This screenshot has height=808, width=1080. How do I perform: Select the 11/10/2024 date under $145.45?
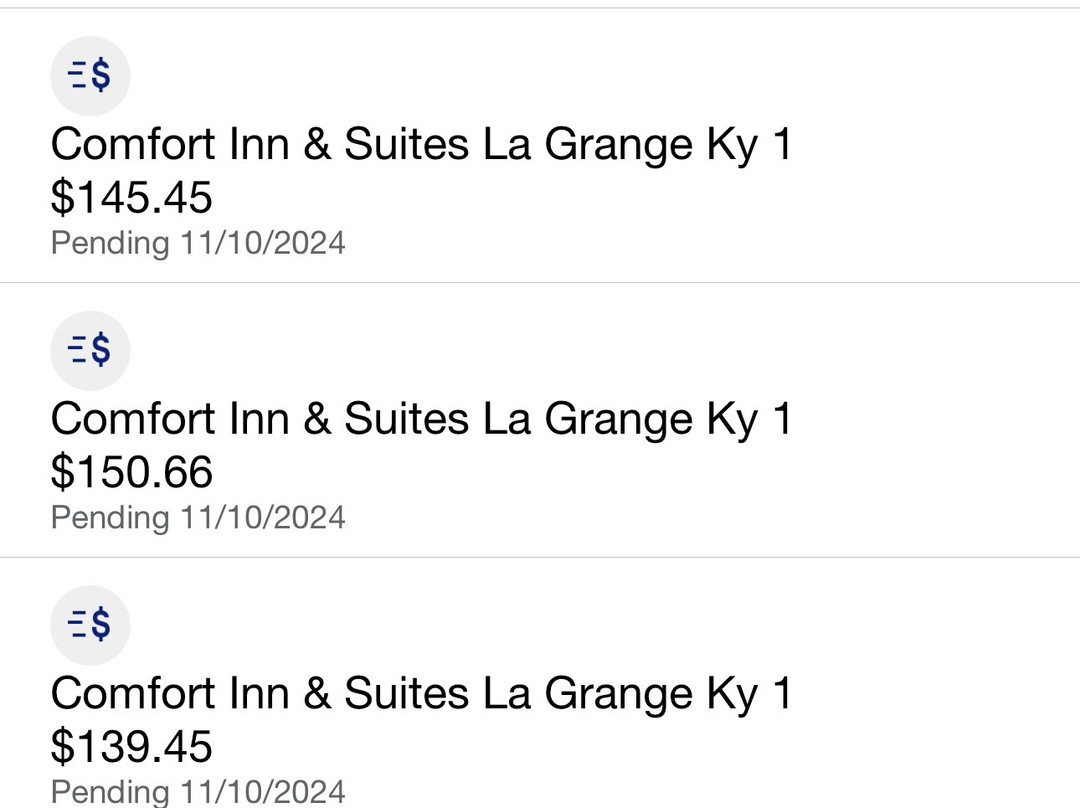(x=263, y=243)
